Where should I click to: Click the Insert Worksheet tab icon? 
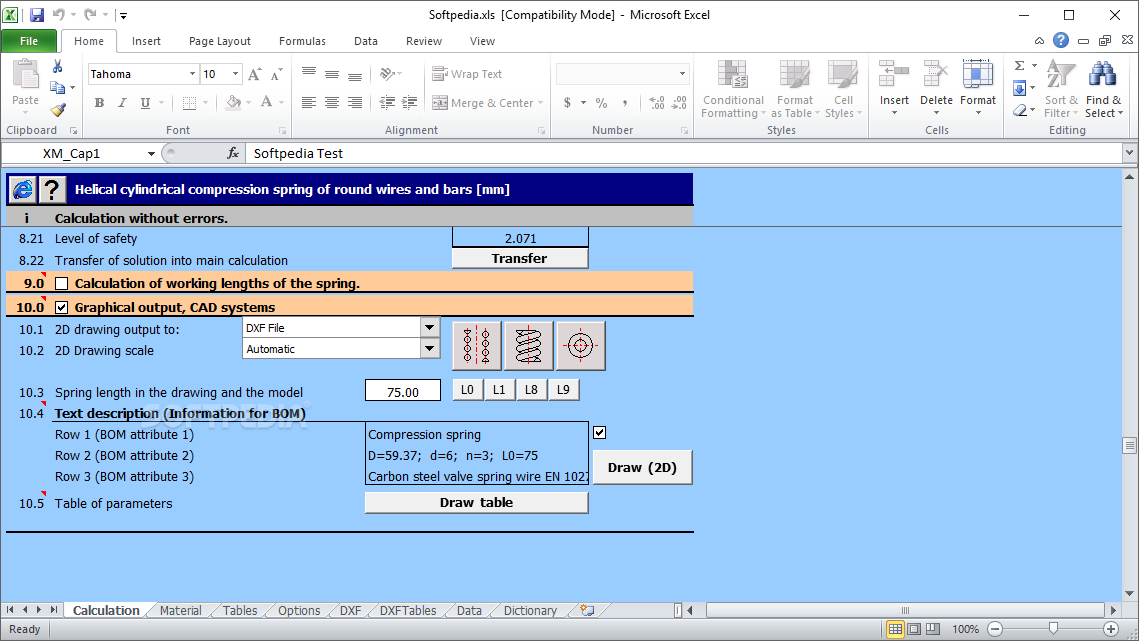tap(587, 610)
